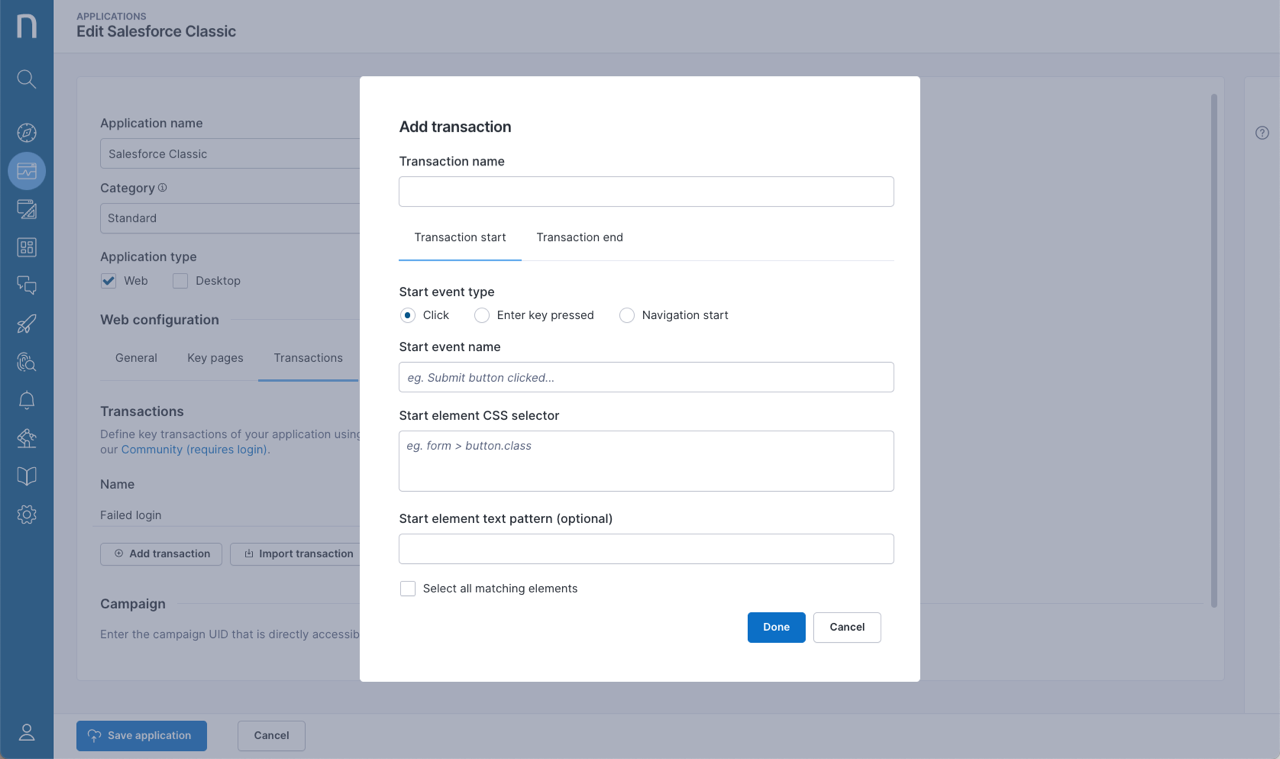Screen dimensions: 1280x759
Task: Select the Enter key pressed radio button
Action: pyautogui.click(x=482, y=315)
